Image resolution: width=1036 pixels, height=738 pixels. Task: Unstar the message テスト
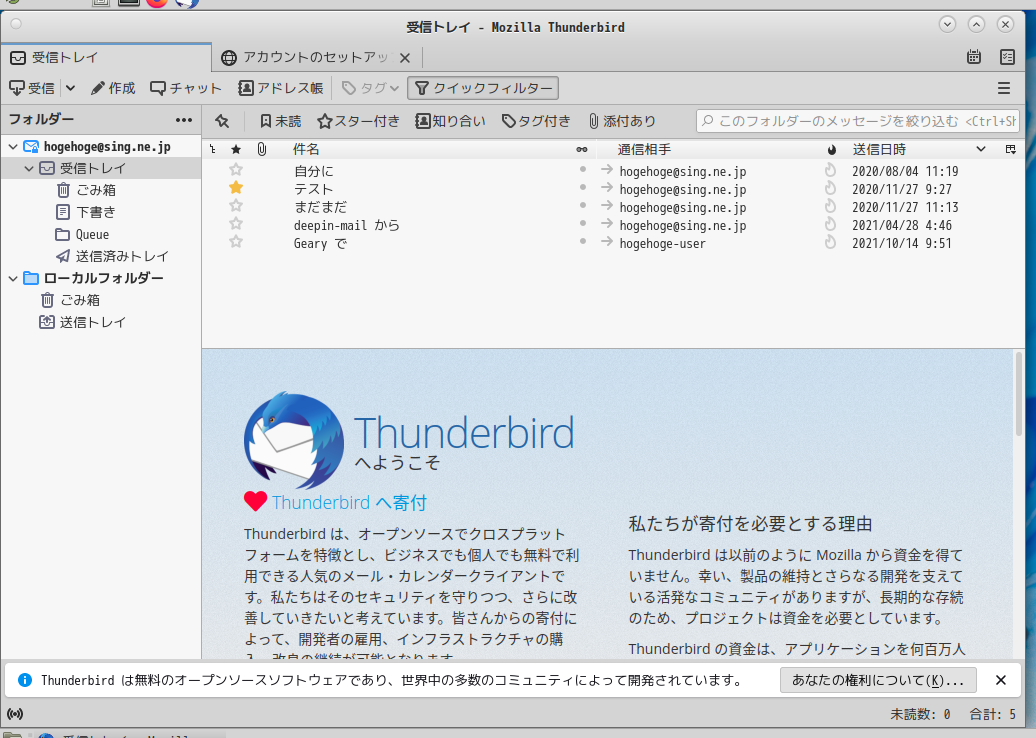point(236,188)
